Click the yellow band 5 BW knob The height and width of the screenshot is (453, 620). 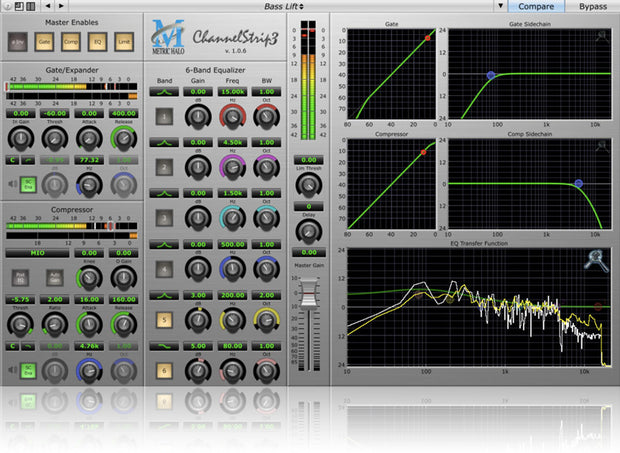coord(267,320)
